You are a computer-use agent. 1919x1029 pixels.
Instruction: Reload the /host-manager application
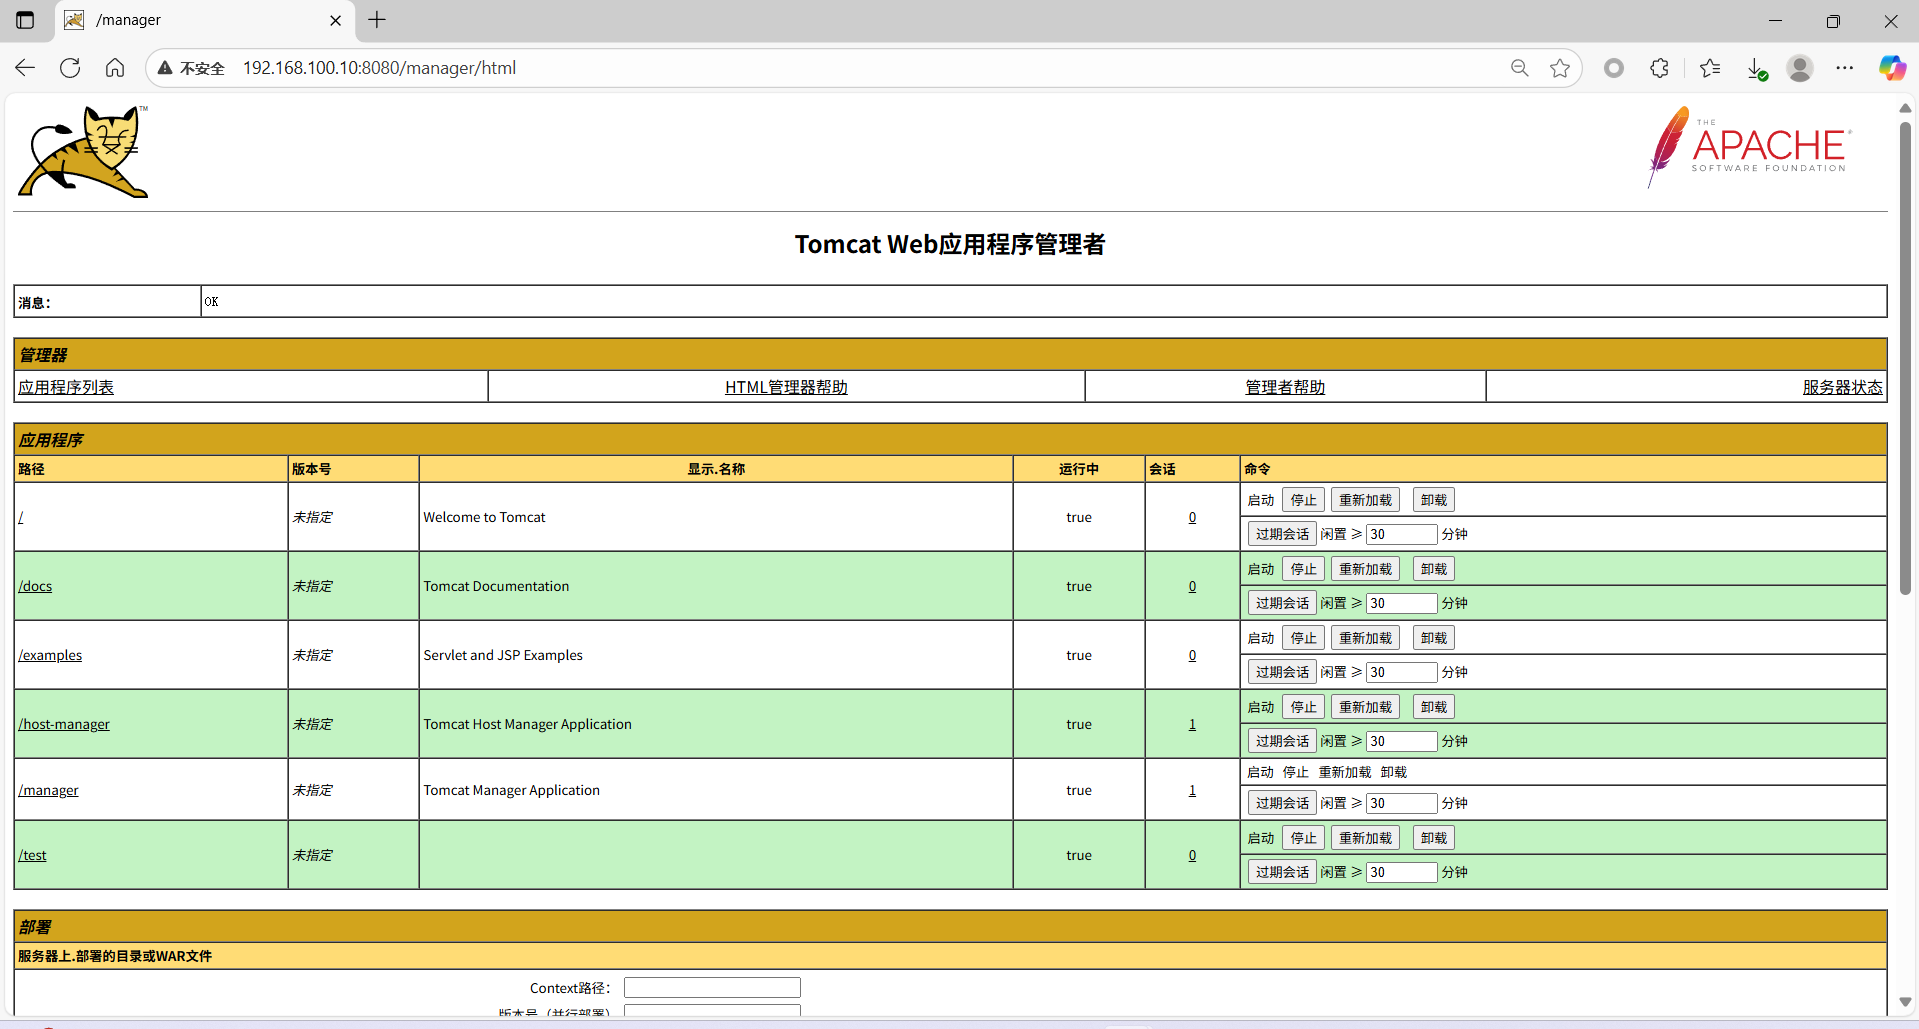click(1365, 707)
